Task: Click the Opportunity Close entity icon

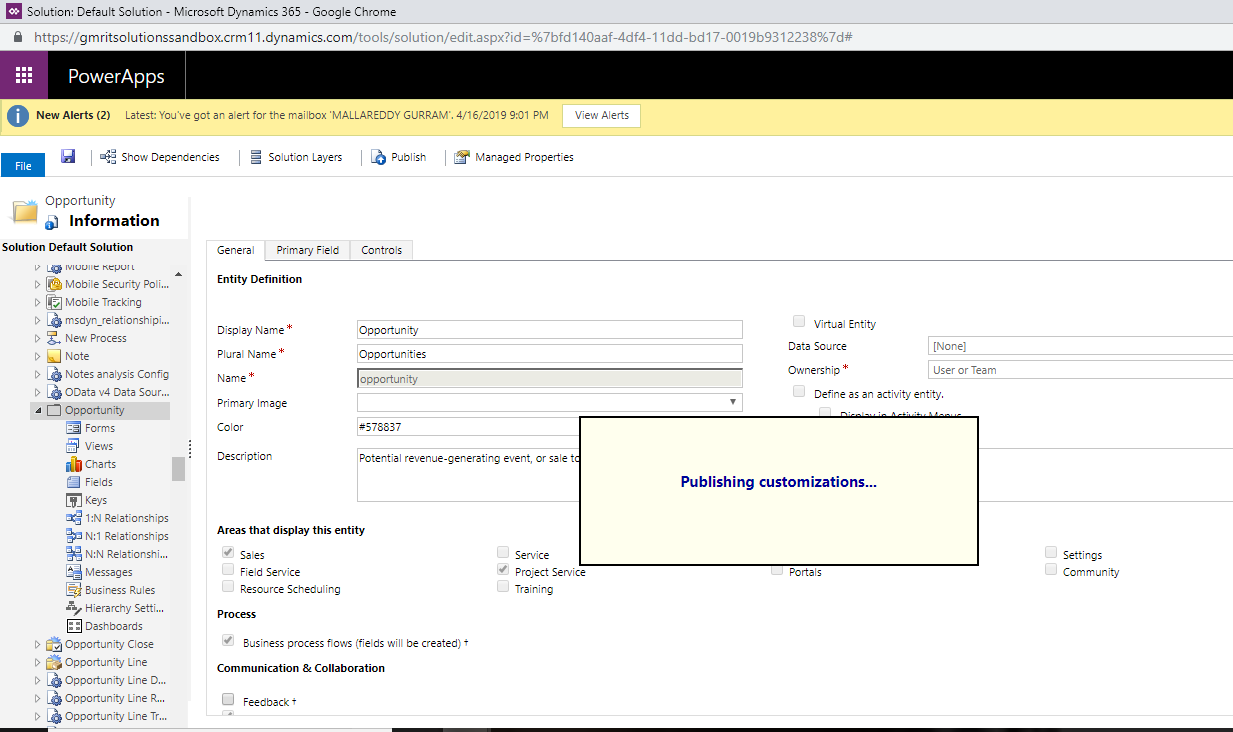Action: (x=54, y=644)
